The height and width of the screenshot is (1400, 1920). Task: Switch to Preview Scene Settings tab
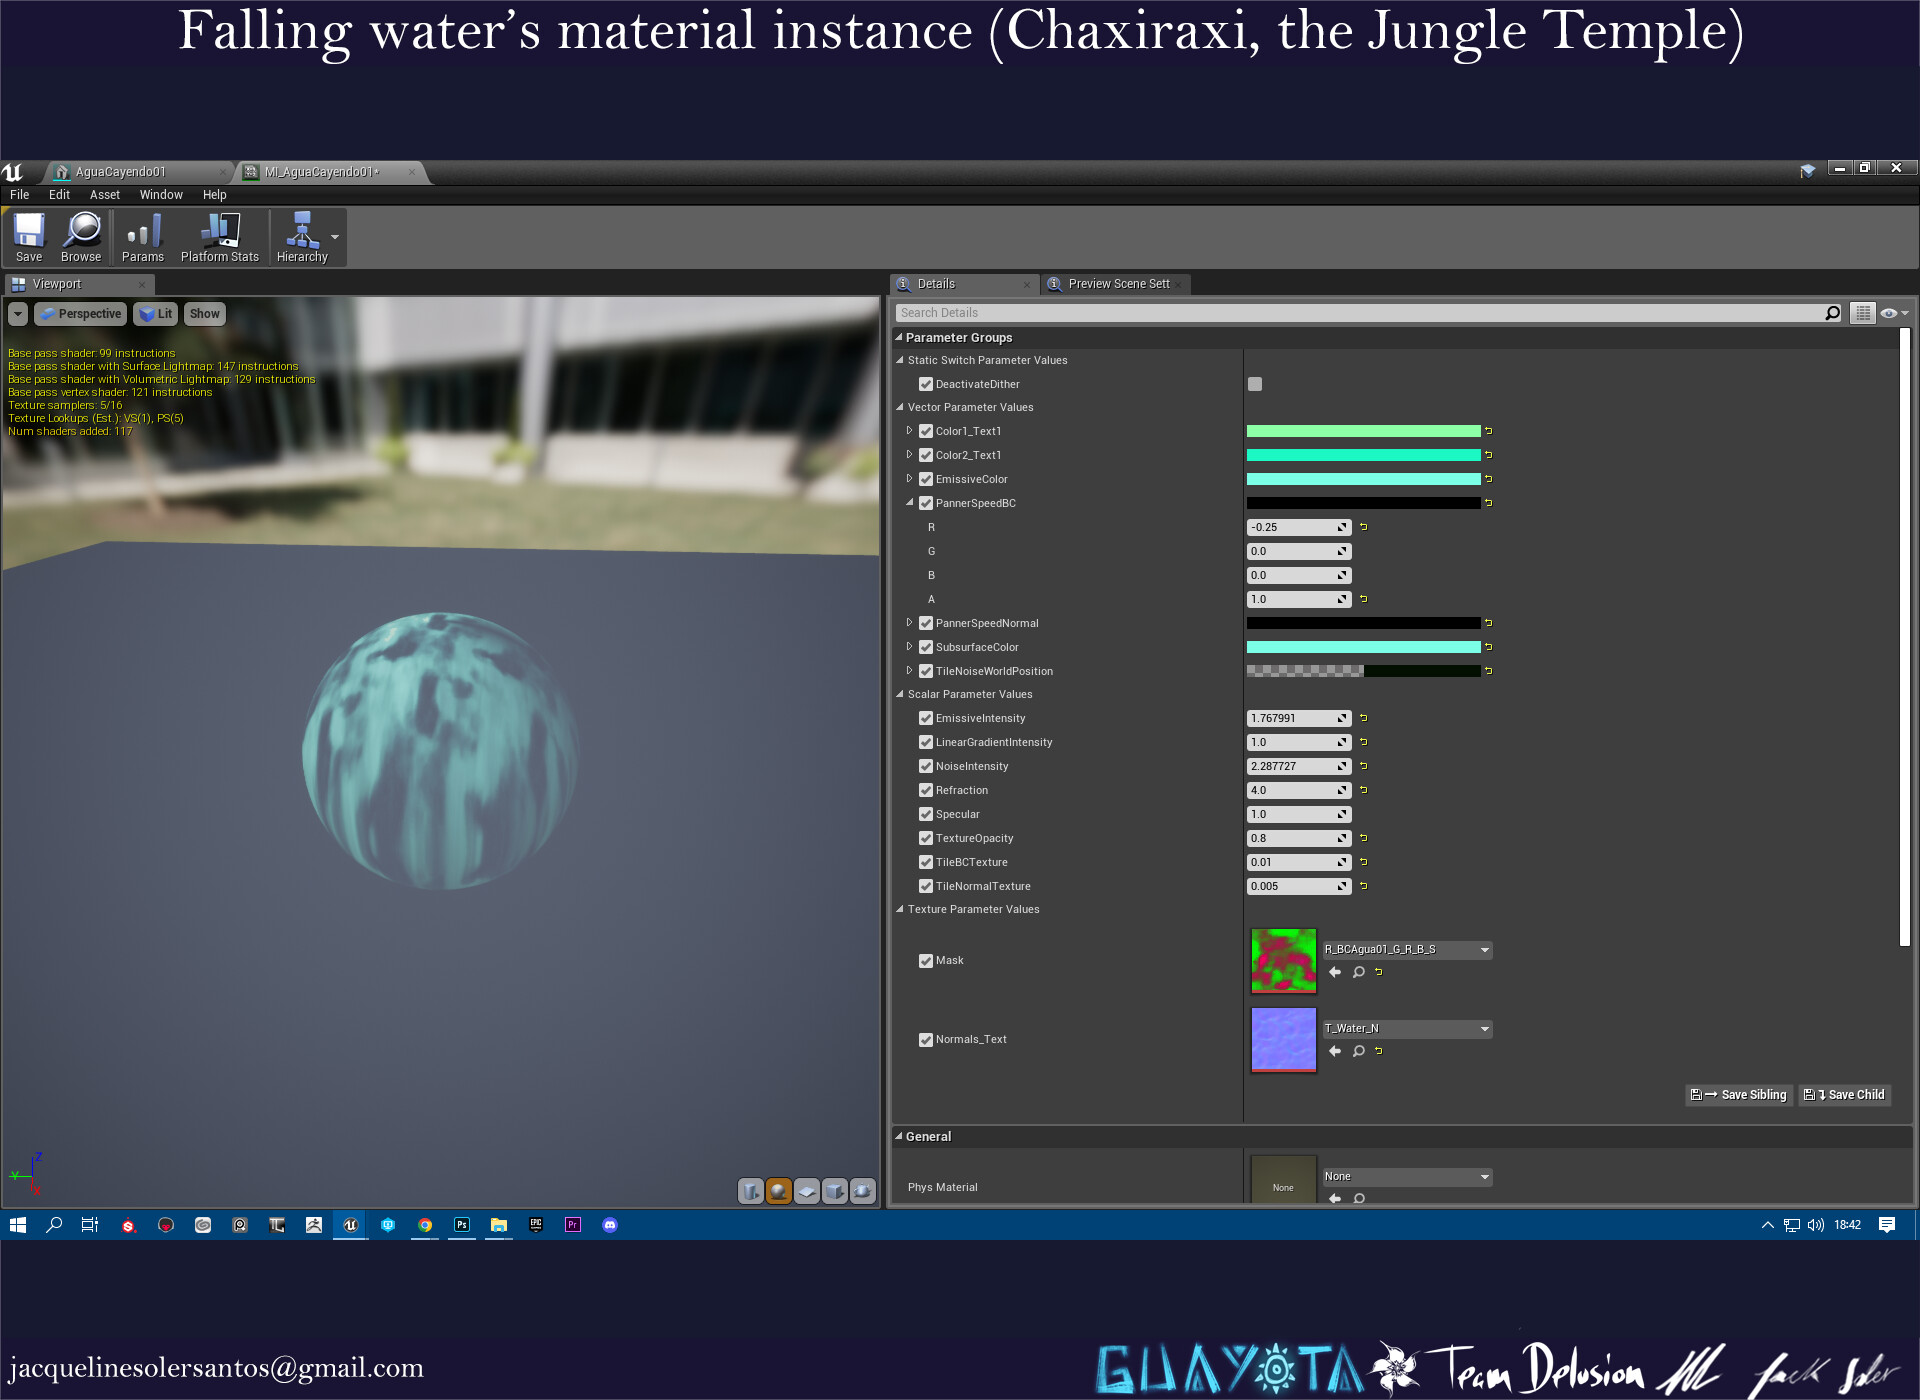[1117, 284]
